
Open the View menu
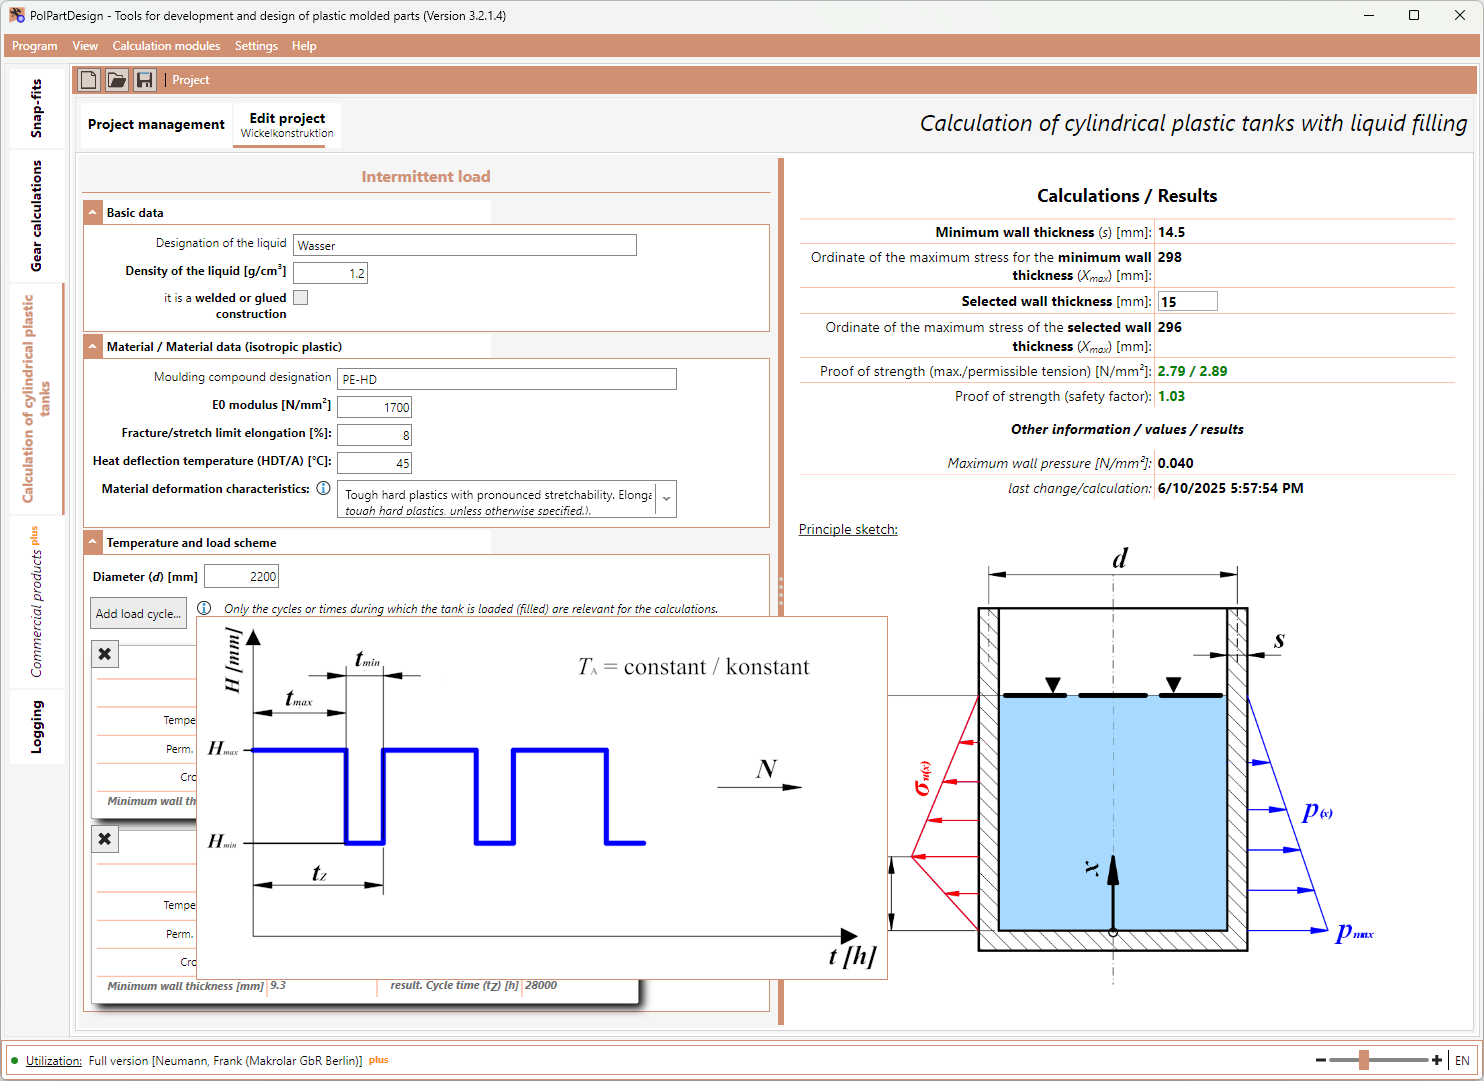click(x=85, y=46)
